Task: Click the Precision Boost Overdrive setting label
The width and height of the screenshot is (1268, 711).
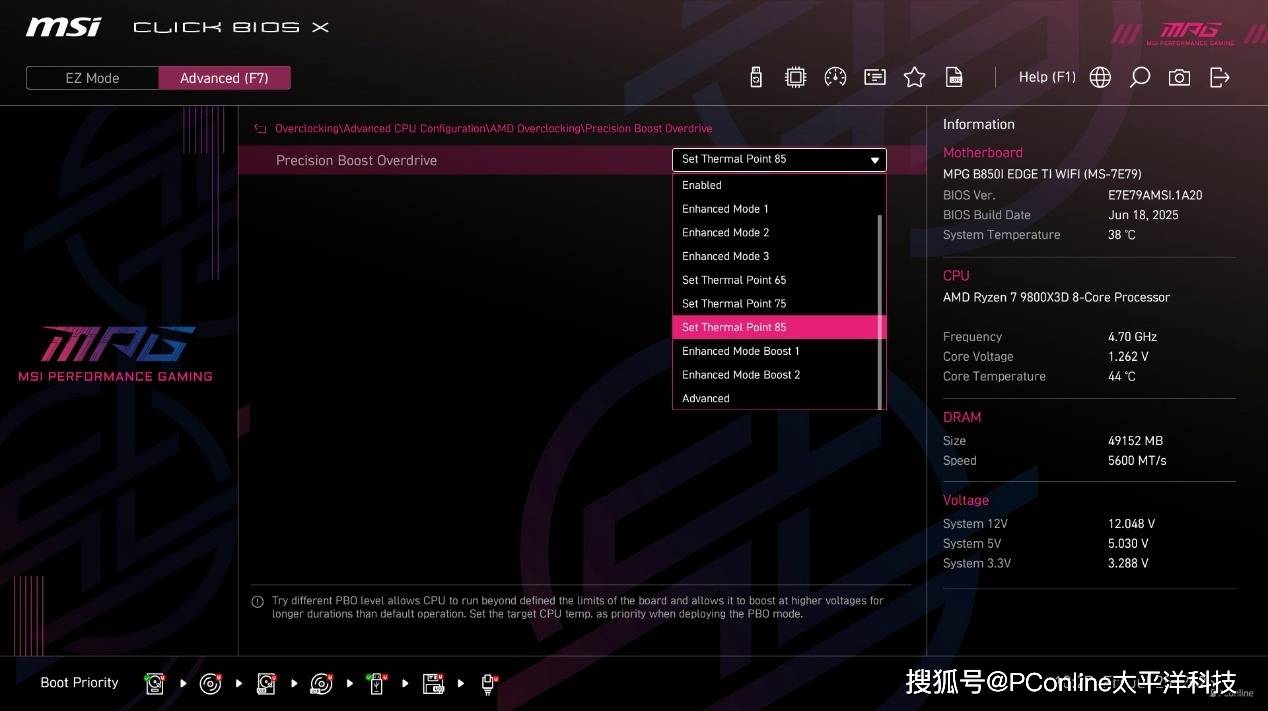Action: tap(356, 160)
